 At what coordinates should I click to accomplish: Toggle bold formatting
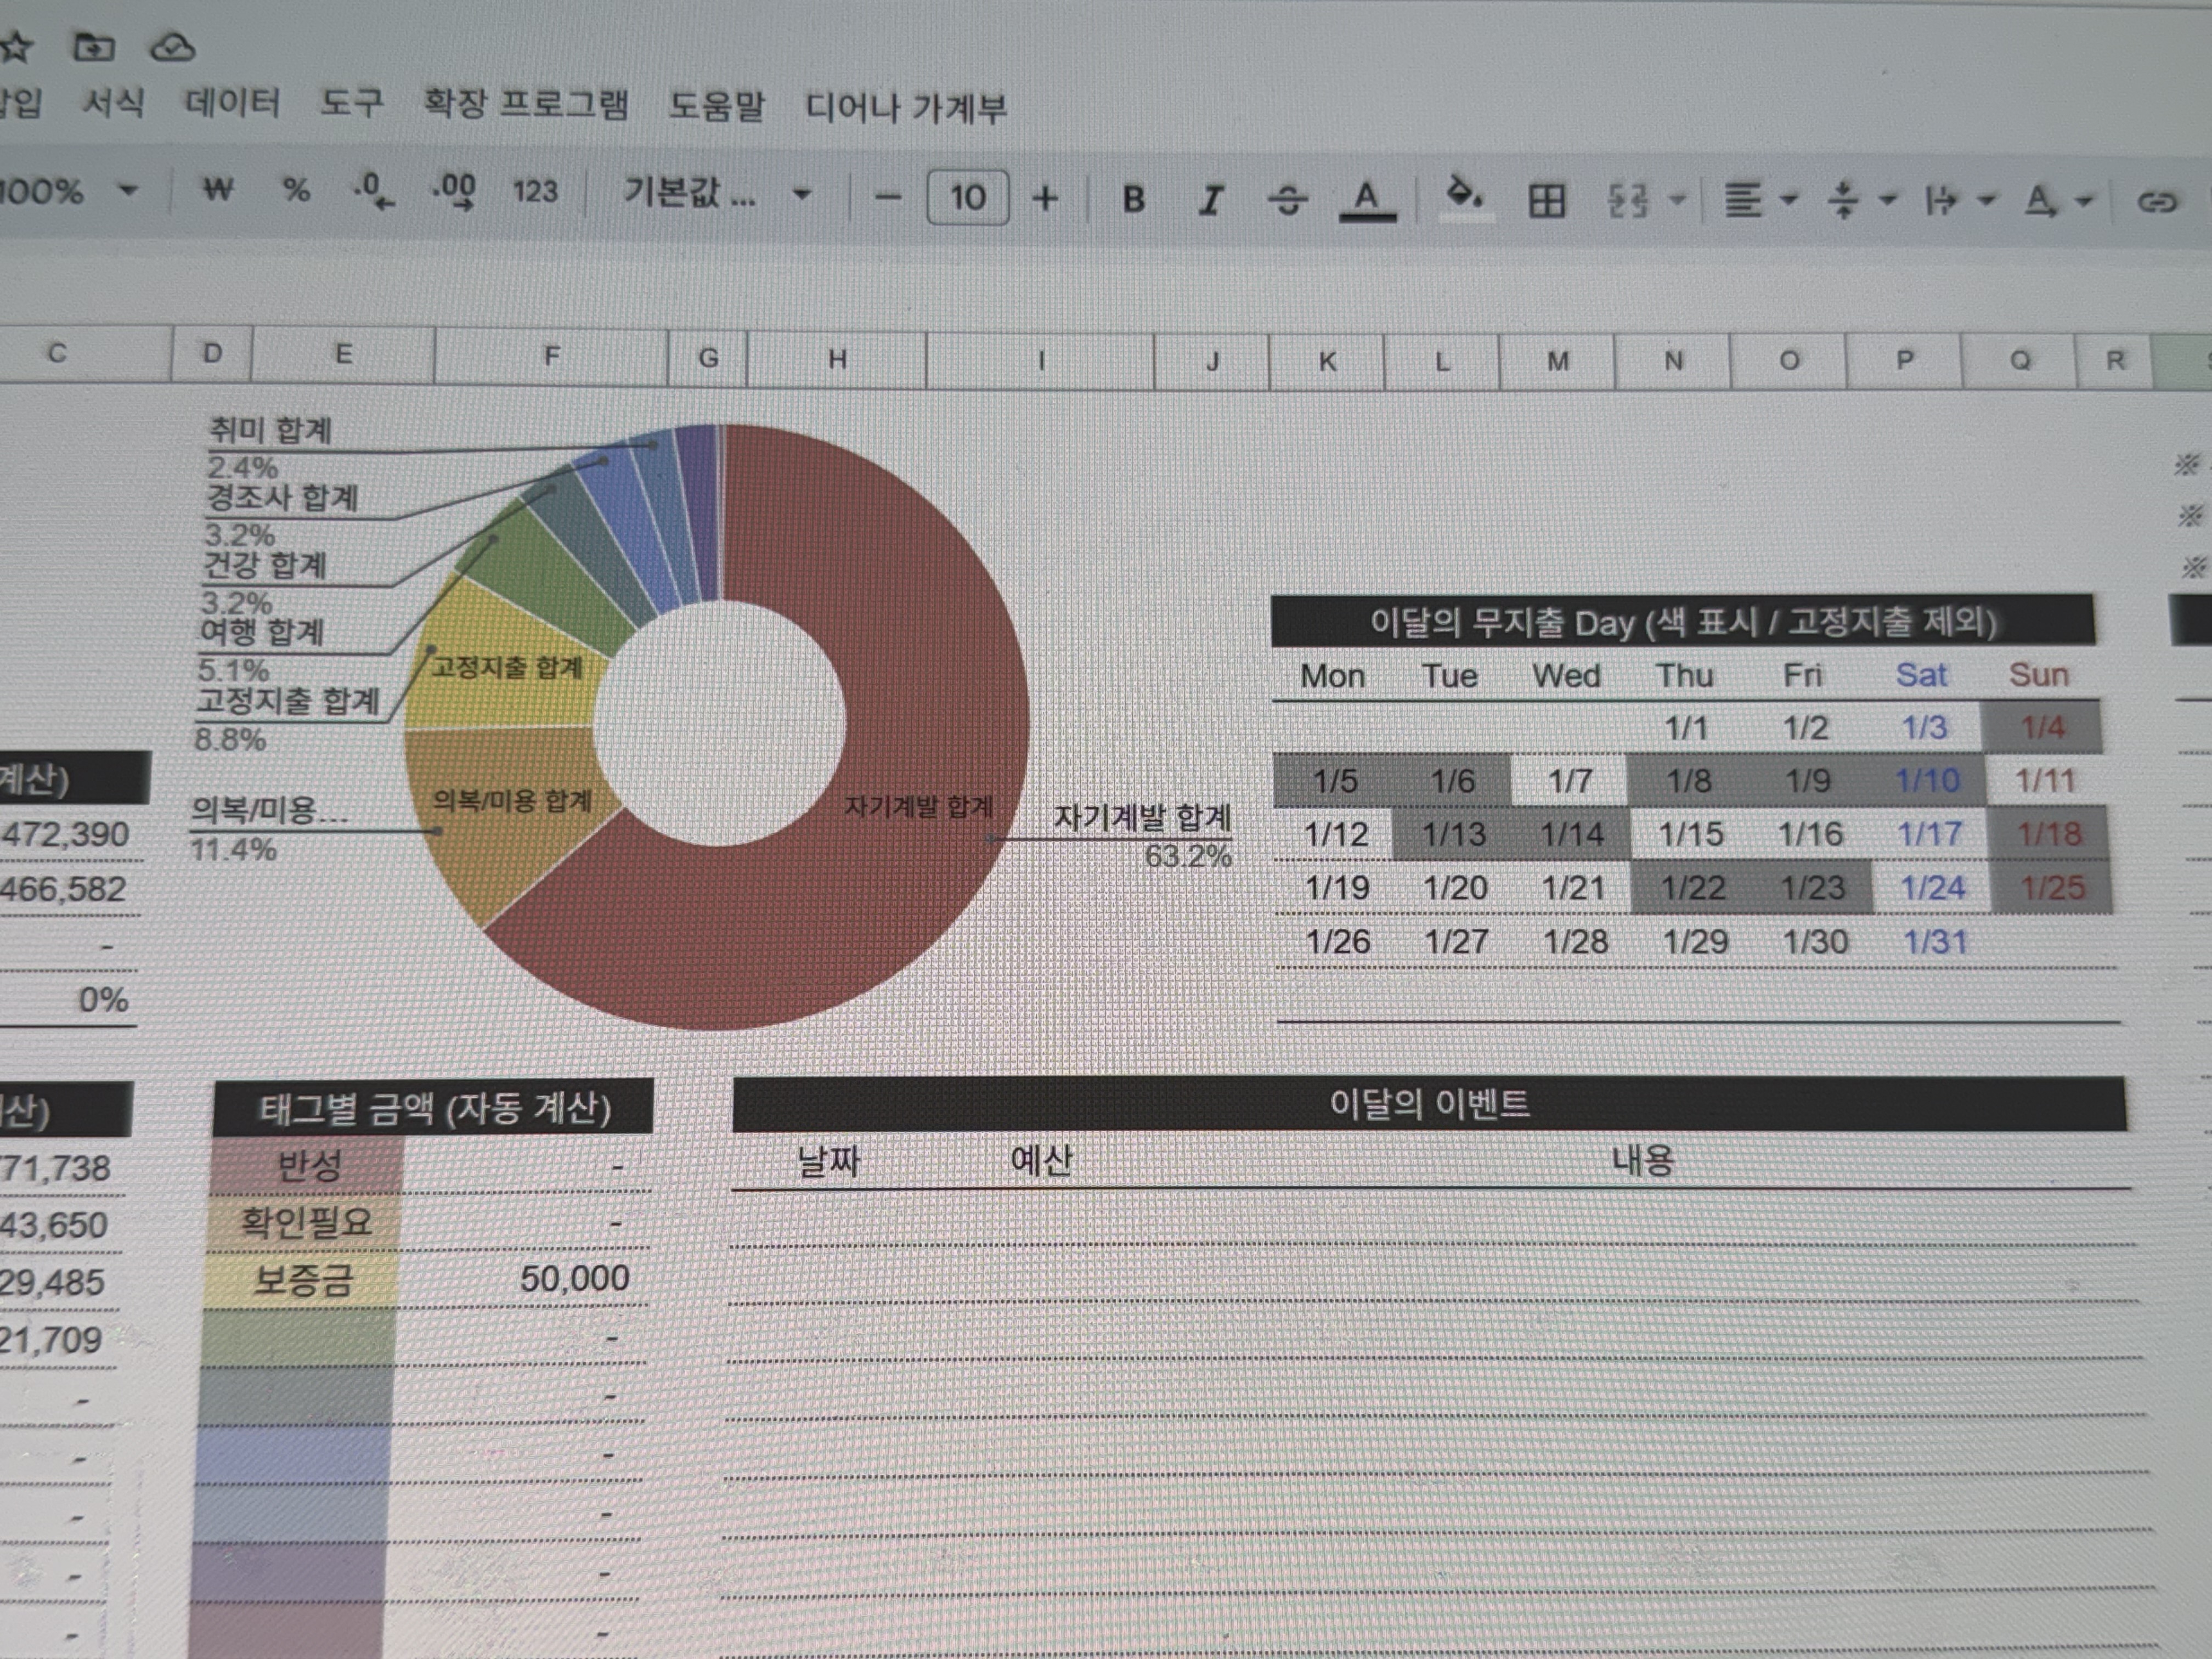point(1133,199)
